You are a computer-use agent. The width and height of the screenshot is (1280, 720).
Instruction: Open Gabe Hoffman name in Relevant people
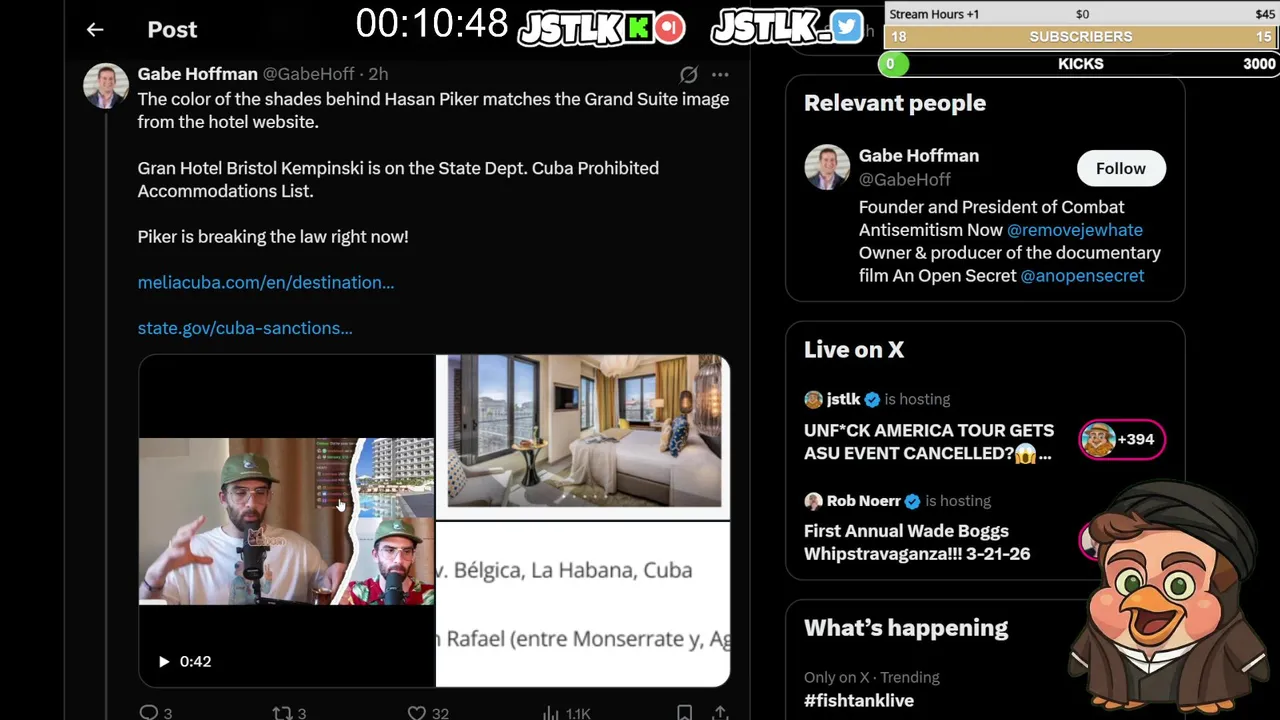pos(919,156)
